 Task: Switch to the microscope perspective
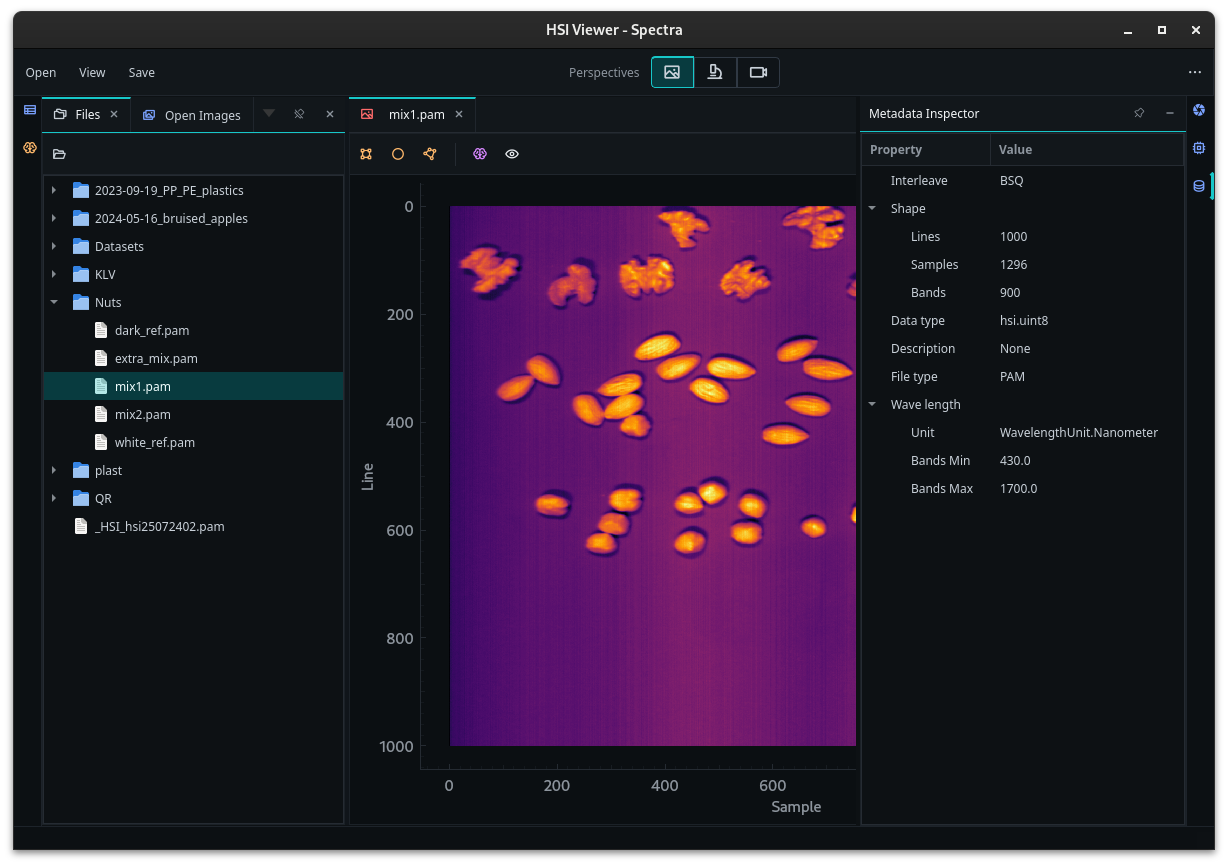click(x=715, y=72)
